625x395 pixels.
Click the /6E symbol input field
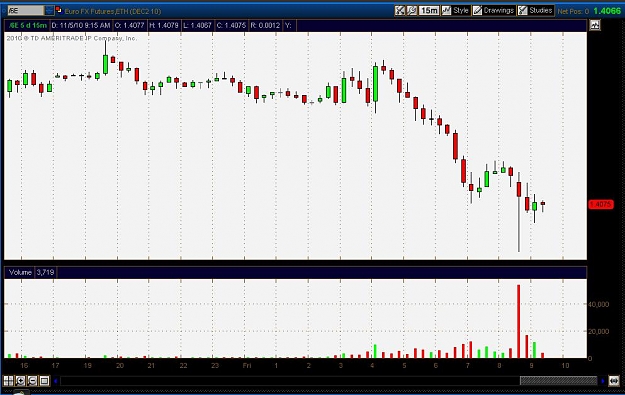click(26, 11)
